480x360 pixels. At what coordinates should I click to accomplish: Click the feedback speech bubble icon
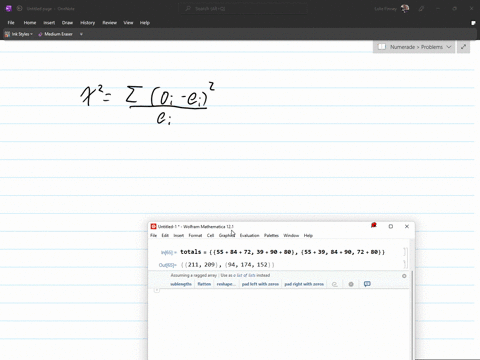coord(367,284)
